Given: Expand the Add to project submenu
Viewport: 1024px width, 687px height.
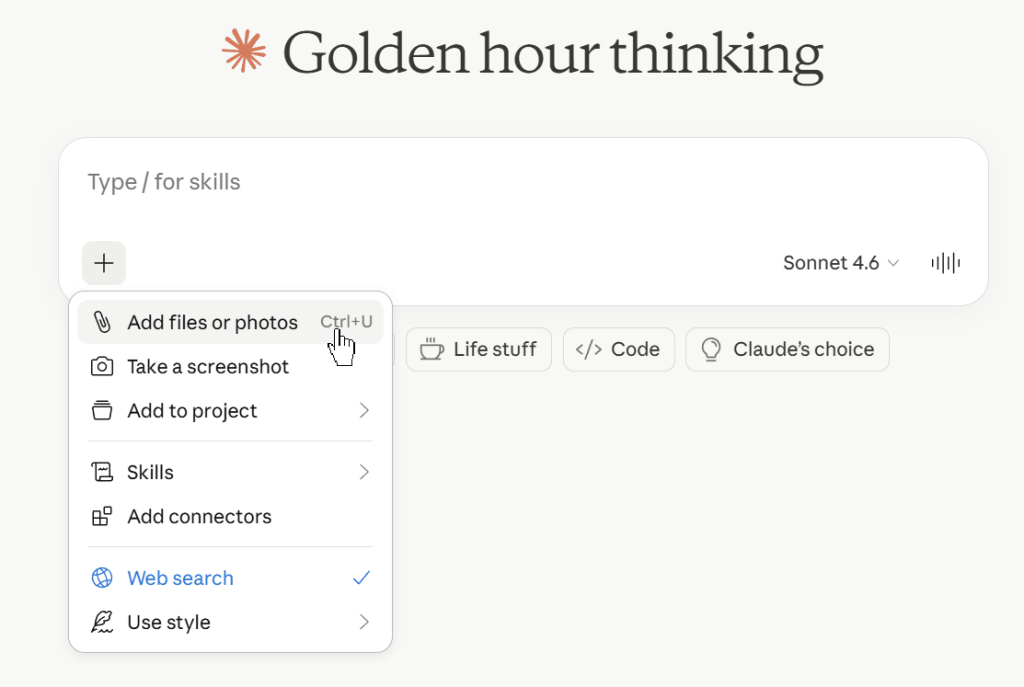Looking at the screenshot, I should tap(230, 411).
